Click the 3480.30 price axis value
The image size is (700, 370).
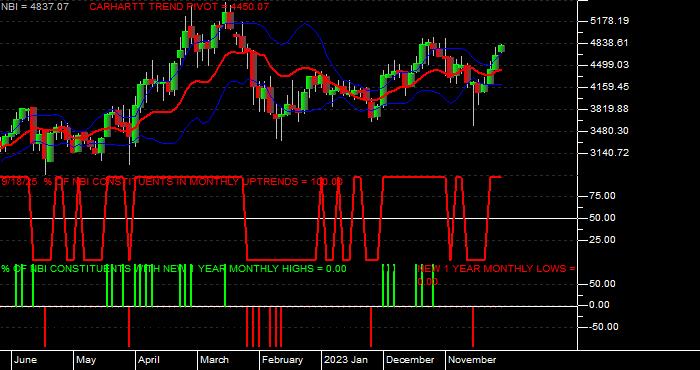609,131
